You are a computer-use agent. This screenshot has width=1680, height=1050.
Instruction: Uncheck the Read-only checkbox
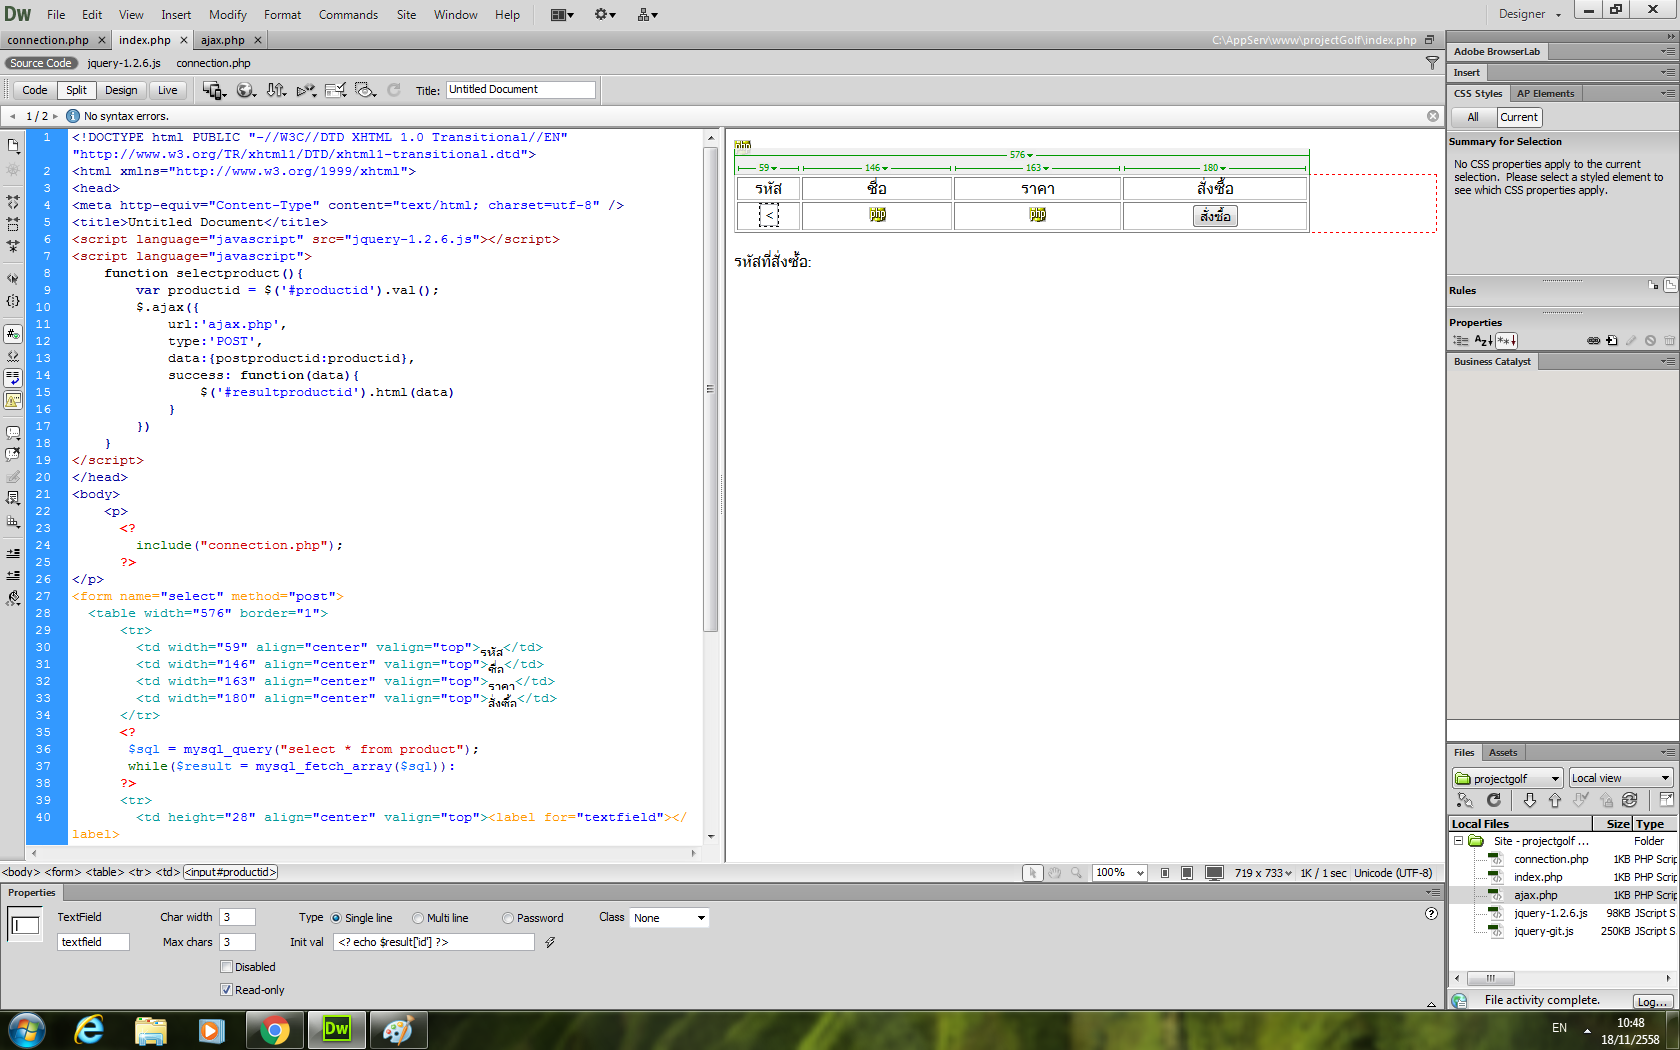[226, 990]
